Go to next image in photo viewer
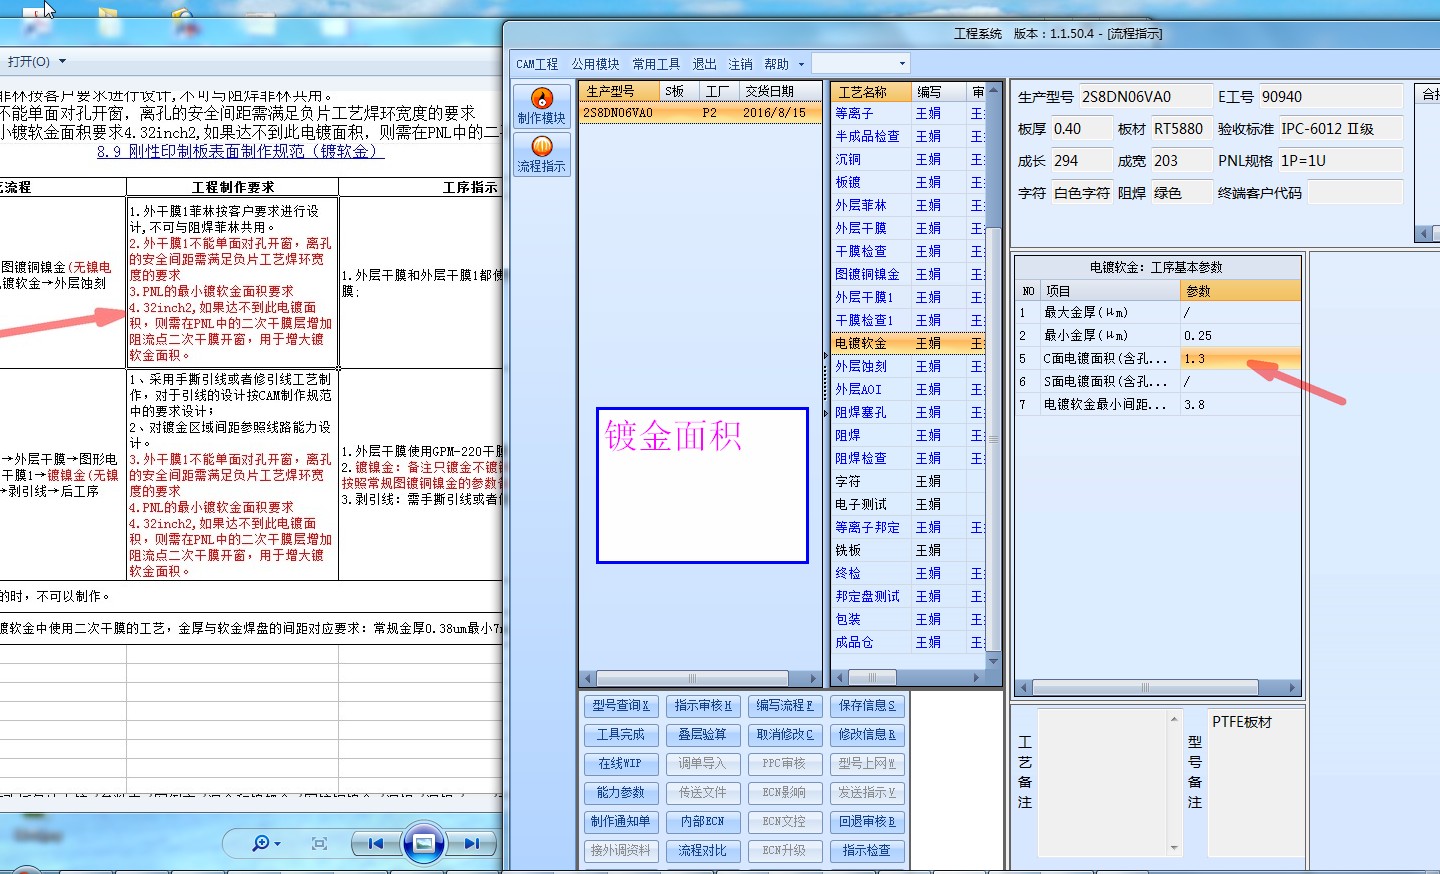 (471, 843)
